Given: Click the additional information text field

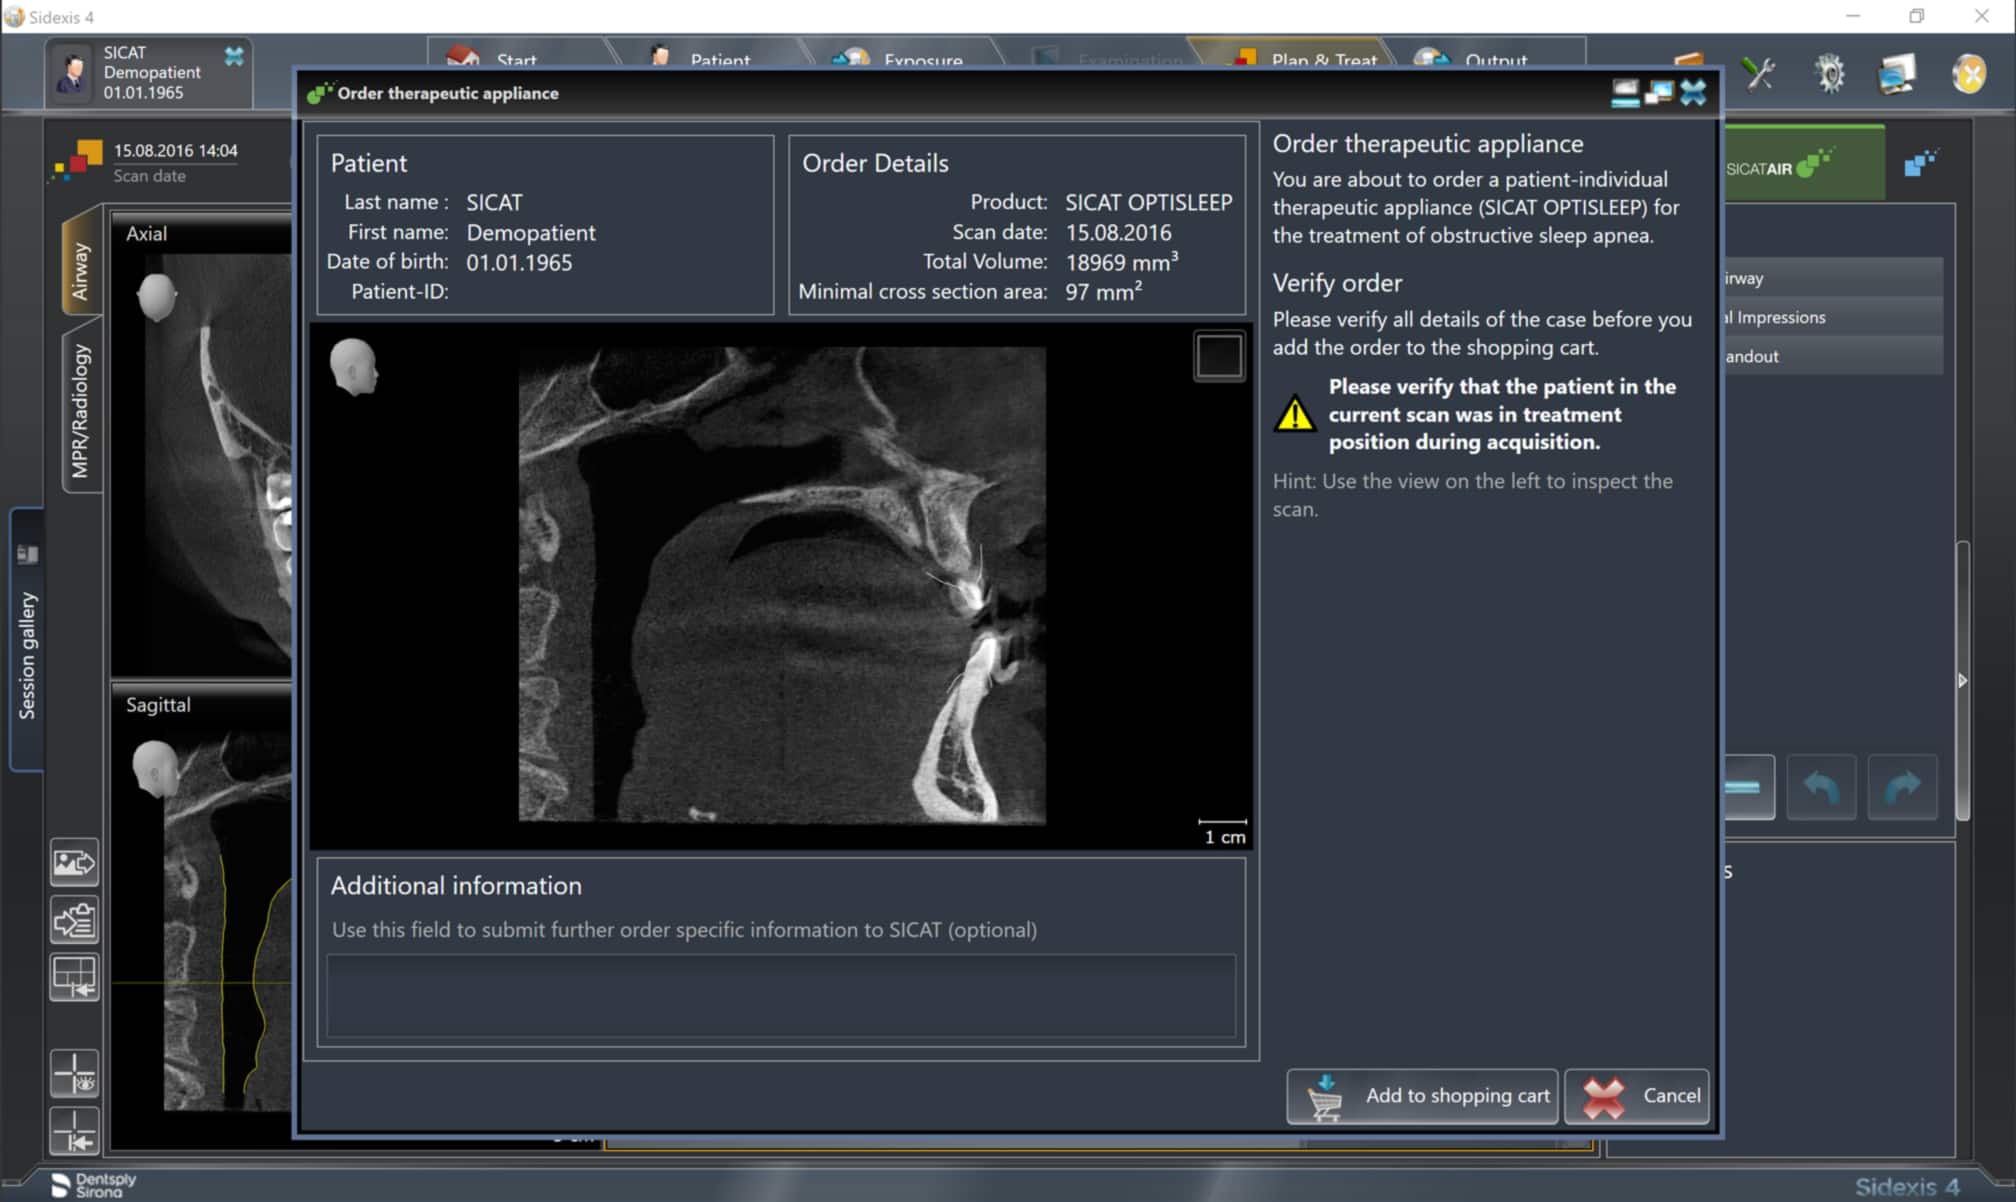Looking at the screenshot, I should (781, 996).
